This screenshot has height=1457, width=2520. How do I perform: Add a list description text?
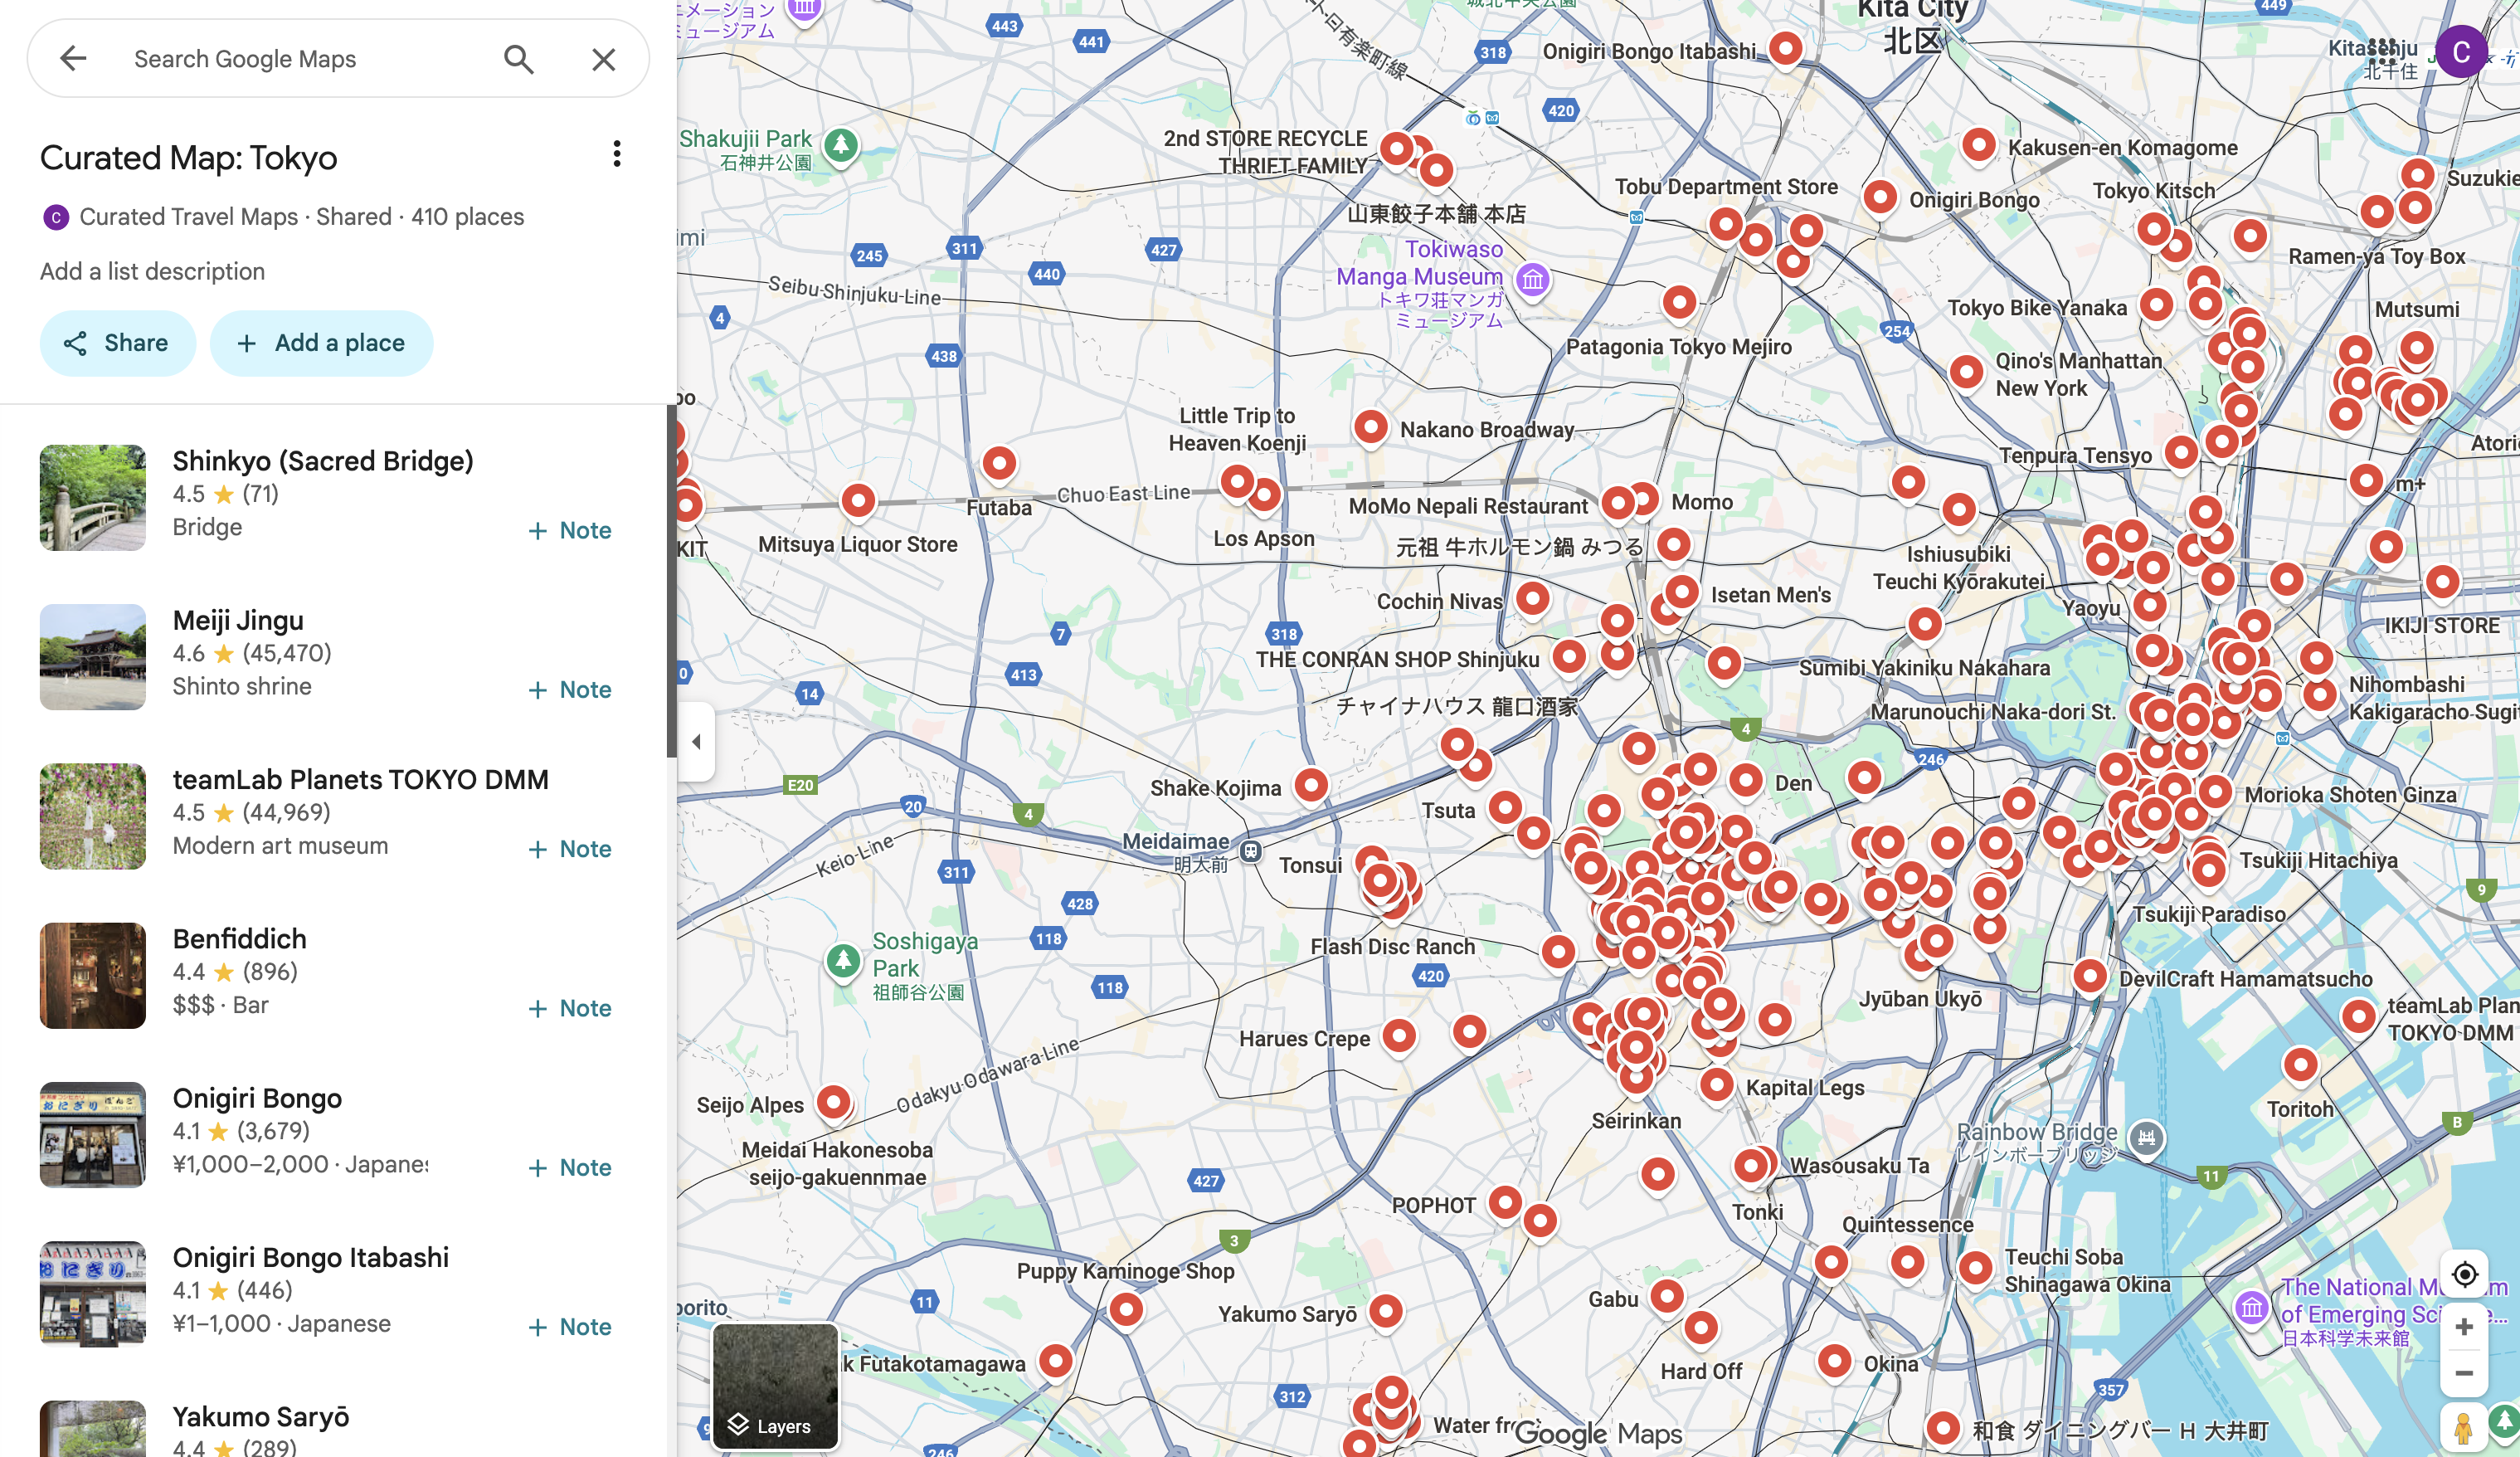(x=152, y=271)
